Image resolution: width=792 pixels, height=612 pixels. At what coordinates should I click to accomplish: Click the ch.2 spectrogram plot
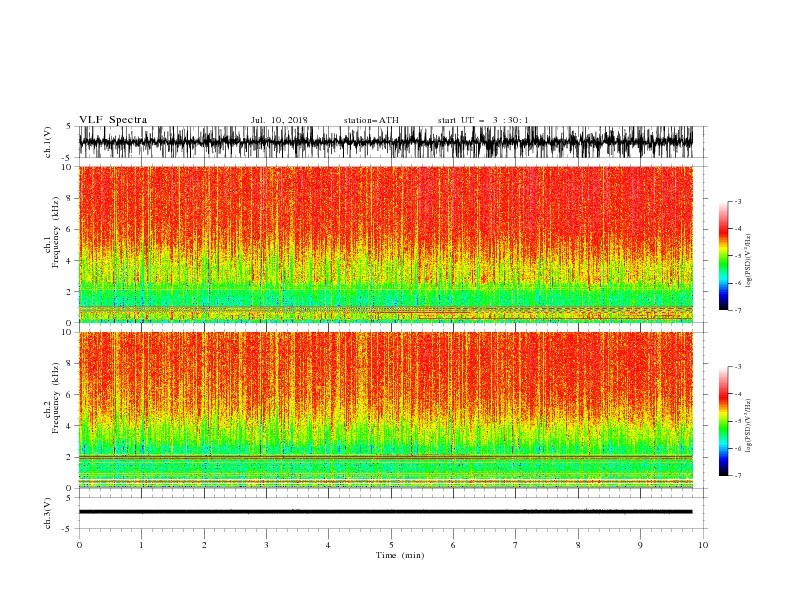(385, 410)
